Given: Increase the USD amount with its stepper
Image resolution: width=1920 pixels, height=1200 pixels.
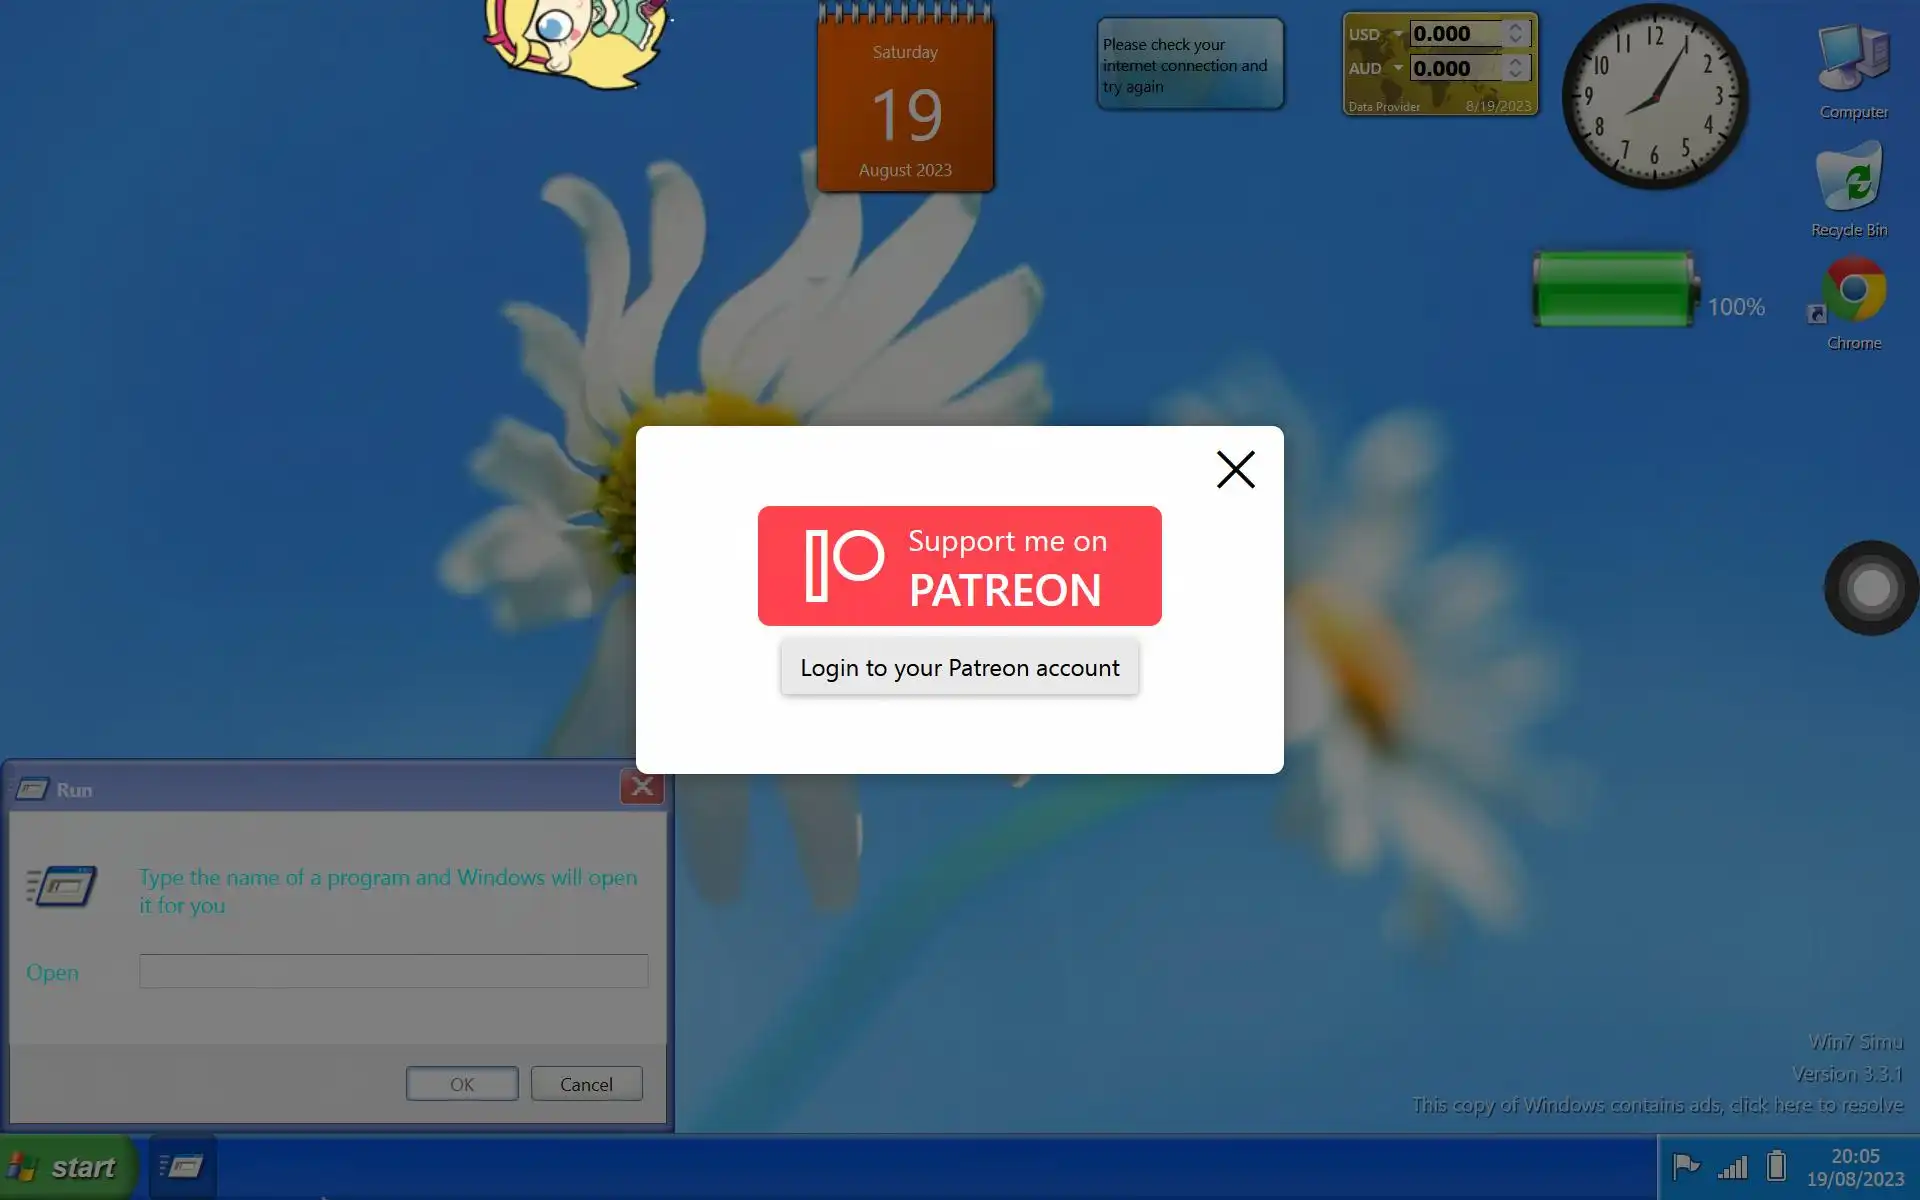Looking at the screenshot, I should coord(1516,27).
